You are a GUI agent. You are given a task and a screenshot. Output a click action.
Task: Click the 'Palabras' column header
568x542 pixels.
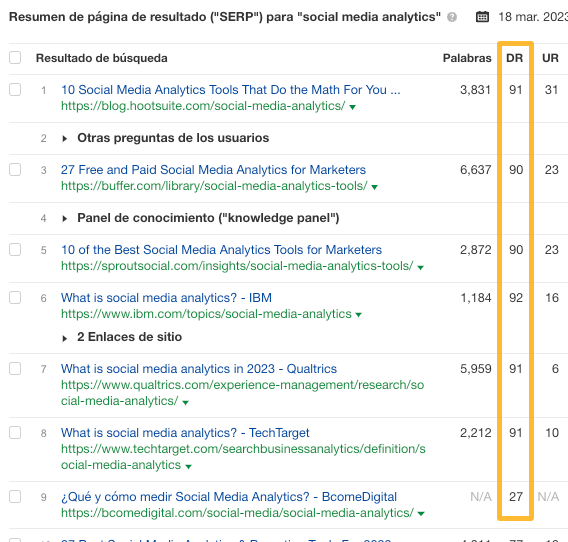click(467, 58)
